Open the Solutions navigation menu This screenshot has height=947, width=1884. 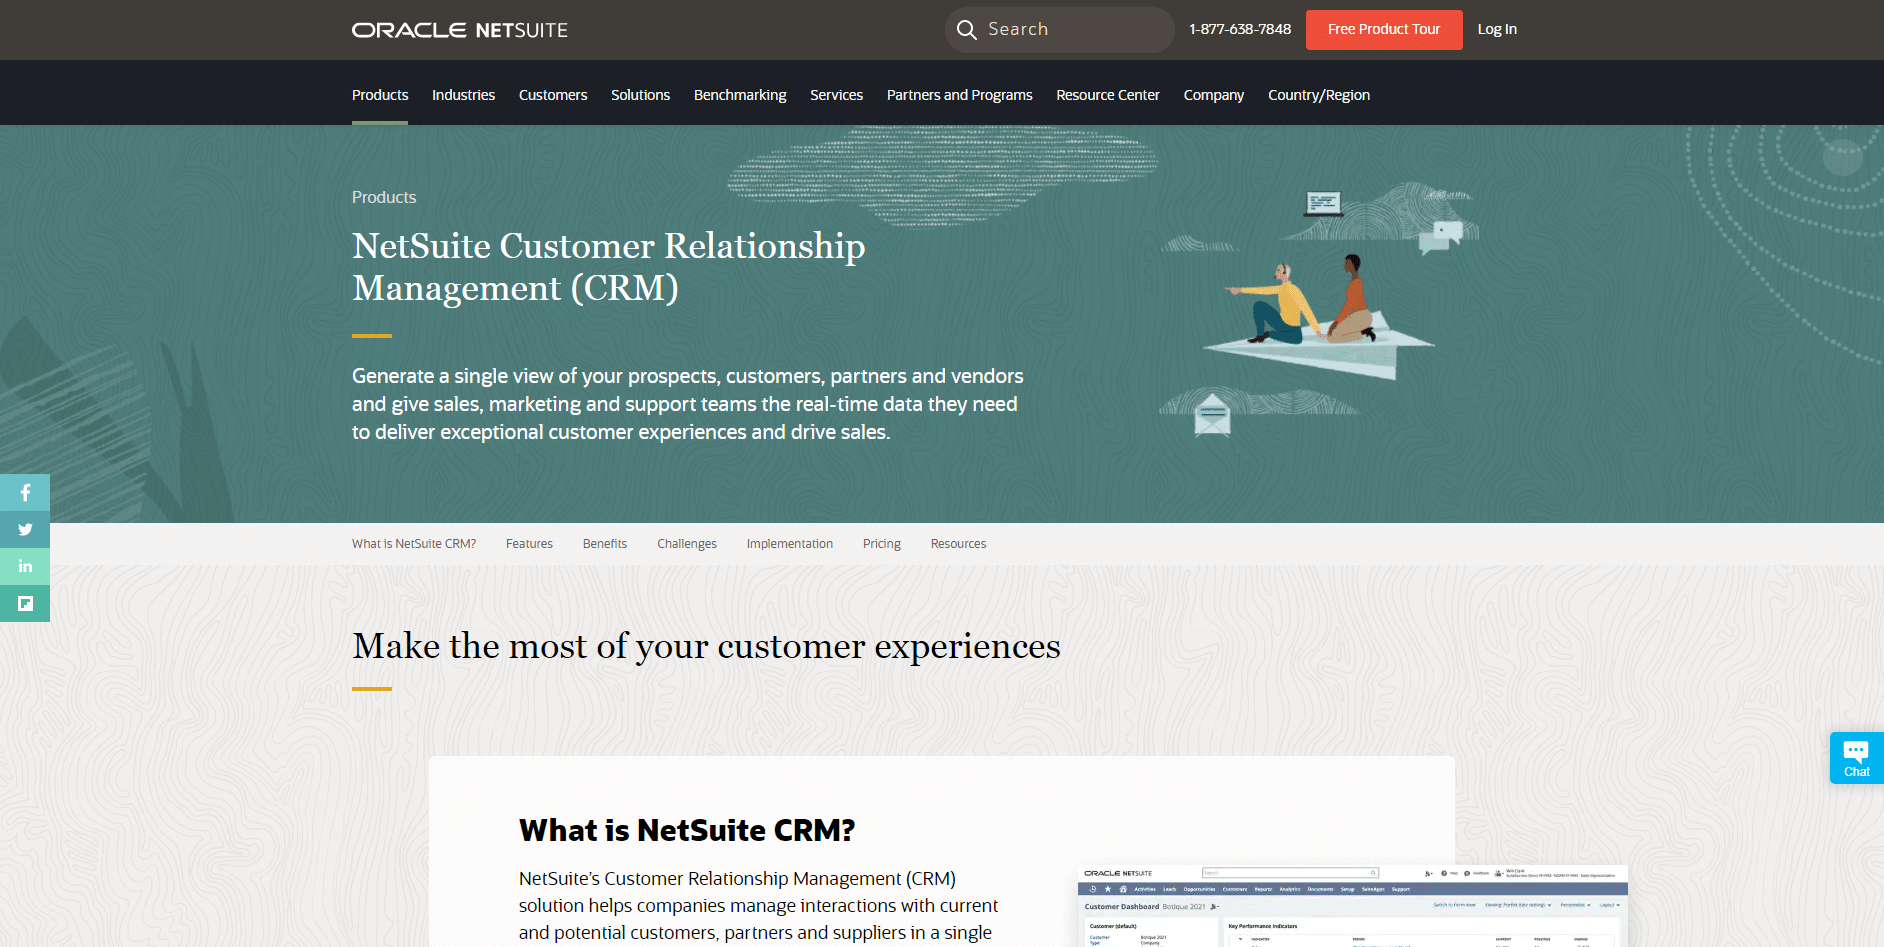pos(640,94)
